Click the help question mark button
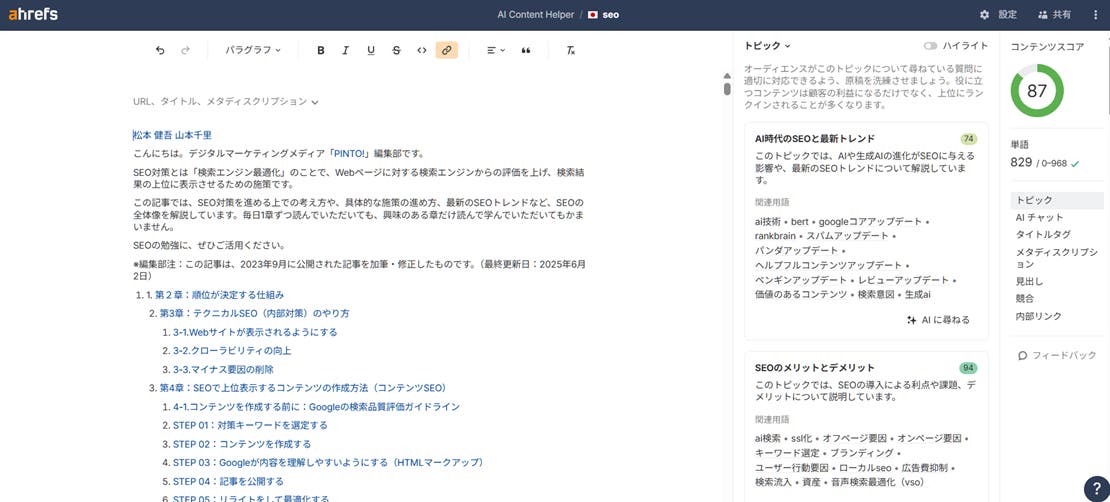Viewport: 1110px width, 502px height. pyautogui.click(x=1095, y=488)
